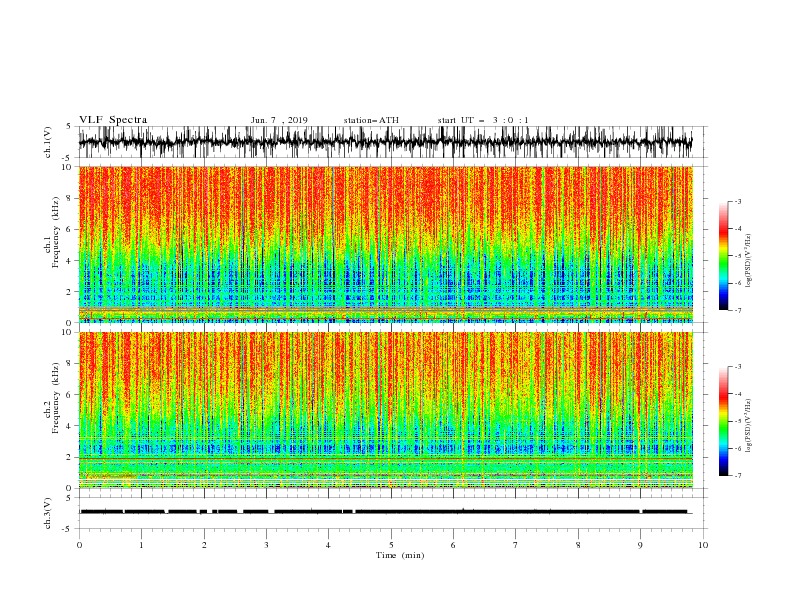Viewport: 792px width, 612px height.
Task: Click the '4' kHz tick of ch.2 spectrogram
Action: click(x=69, y=426)
